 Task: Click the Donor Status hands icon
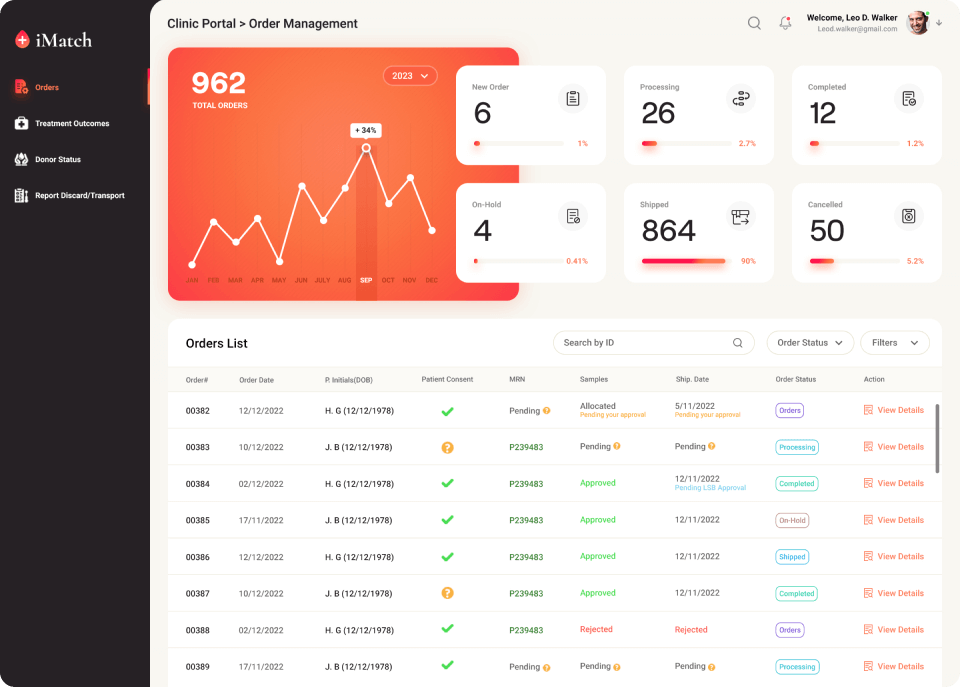click(x=21, y=159)
